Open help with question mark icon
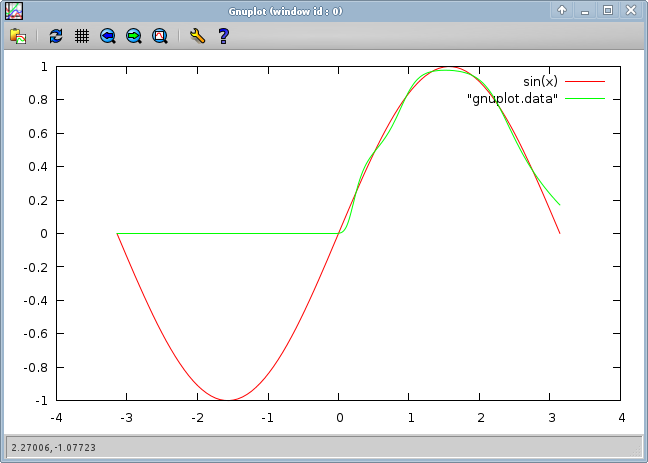The image size is (648, 463). (x=223, y=36)
